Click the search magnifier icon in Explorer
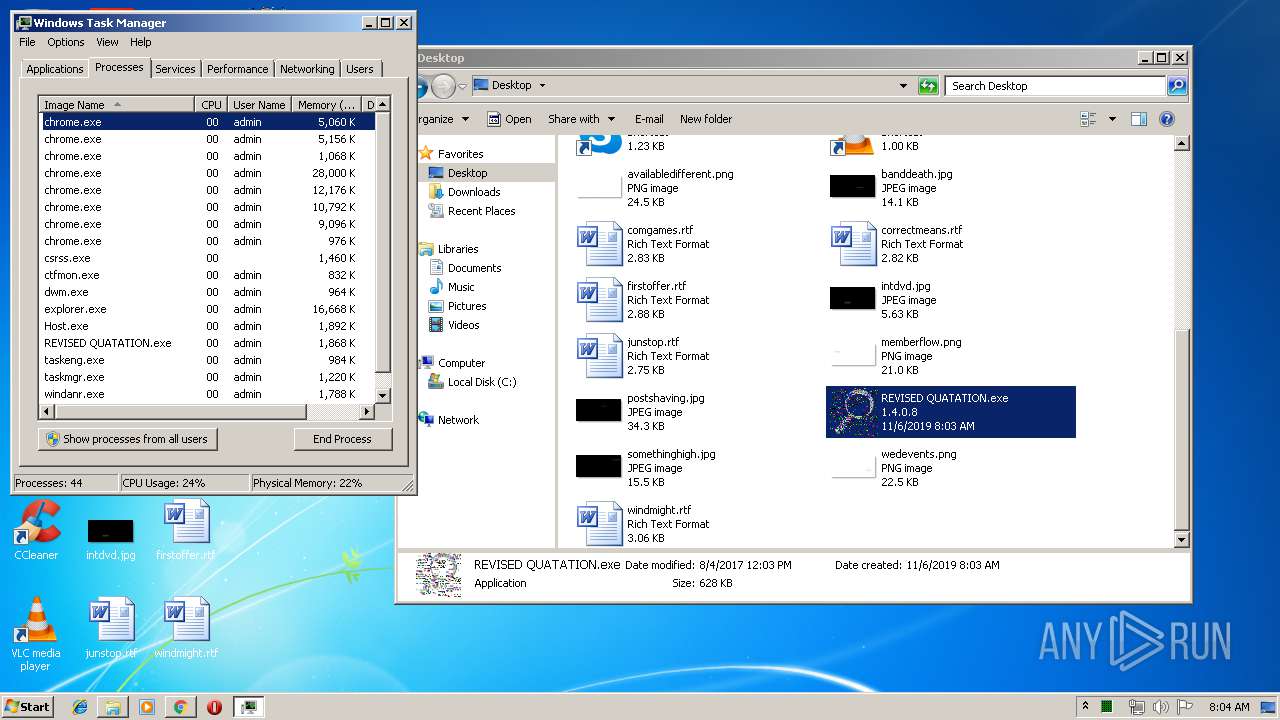 click(1177, 86)
